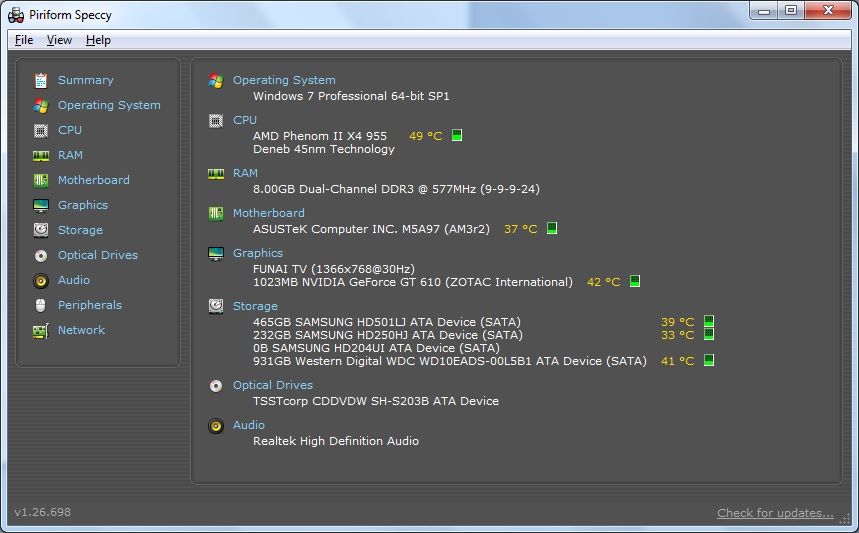Click the Storage hard drive icon in sidebar
859x533 pixels.
(x=41, y=230)
